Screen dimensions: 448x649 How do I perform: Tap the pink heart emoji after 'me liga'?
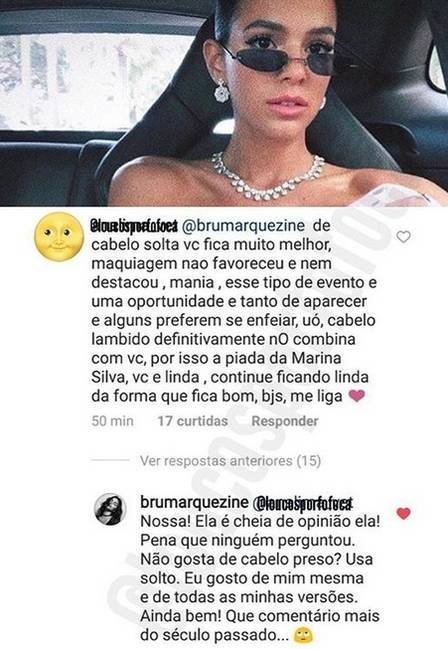coord(357,396)
